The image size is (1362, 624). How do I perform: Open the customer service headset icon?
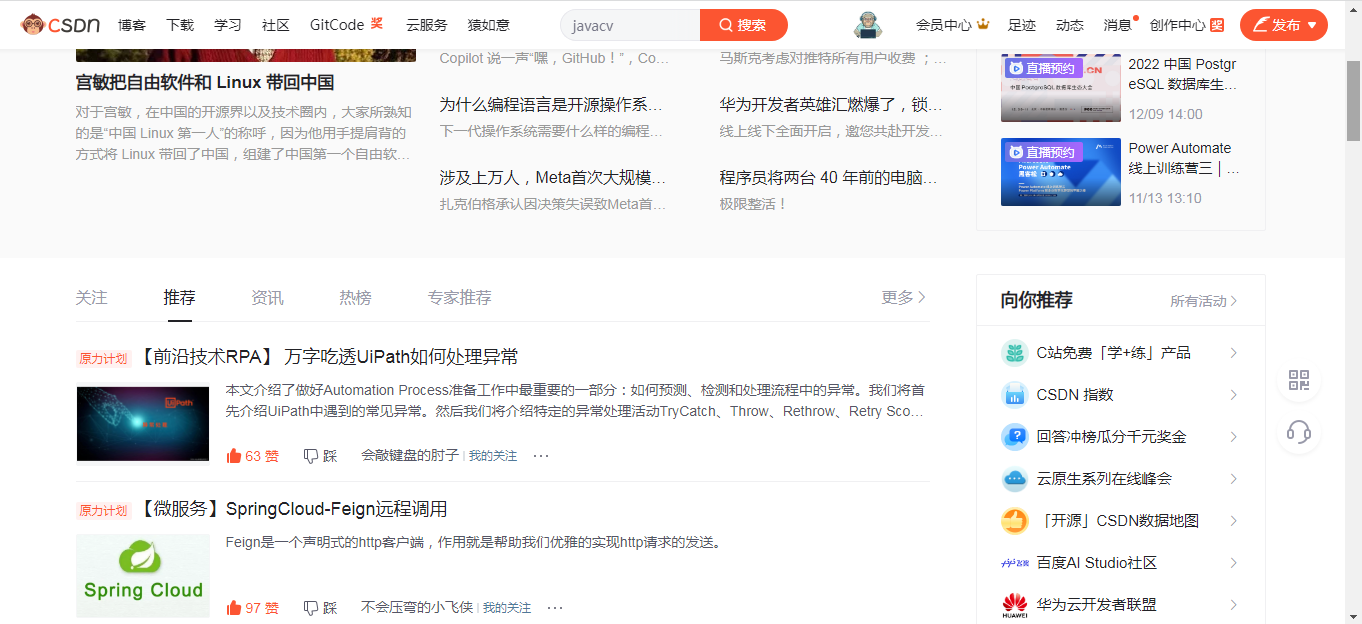[x=1299, y=432]
